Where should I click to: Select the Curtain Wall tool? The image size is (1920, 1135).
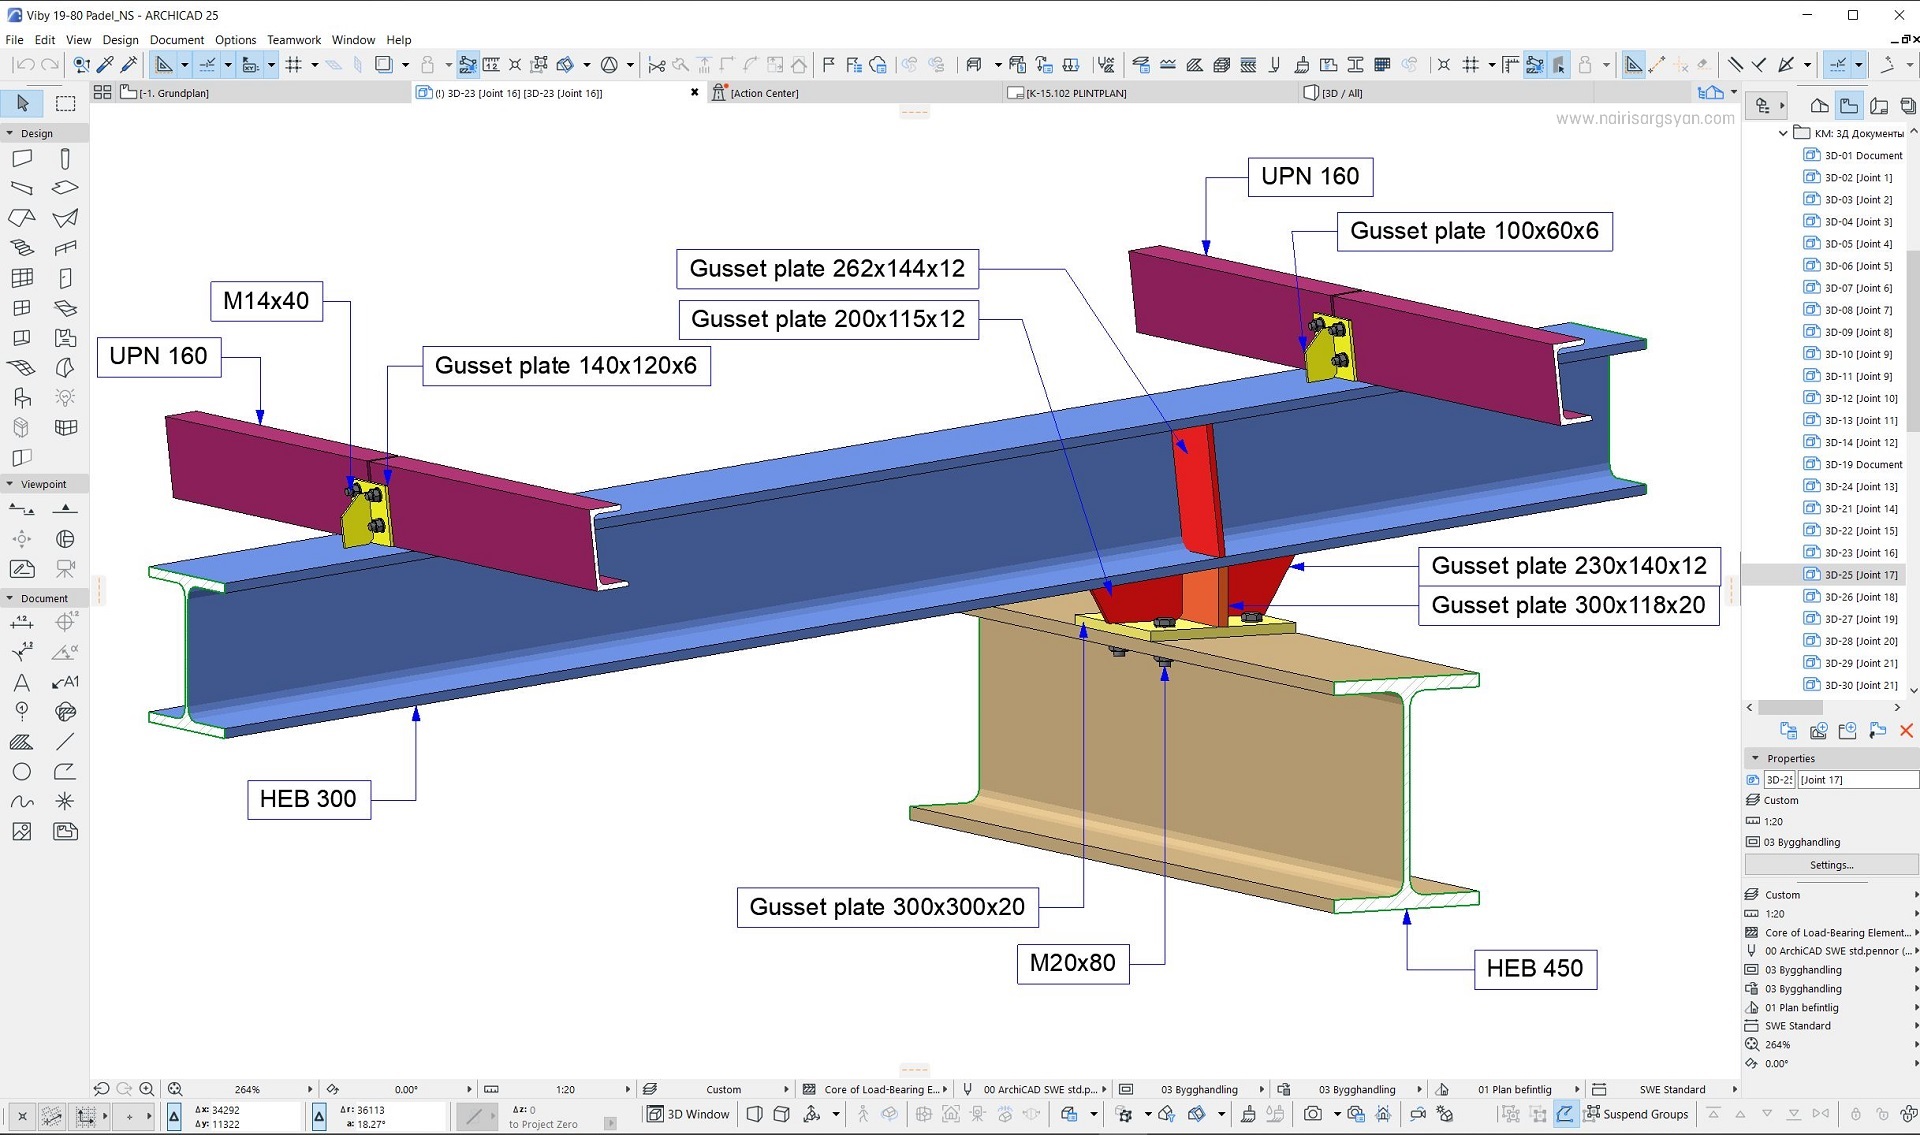point(22,278)
